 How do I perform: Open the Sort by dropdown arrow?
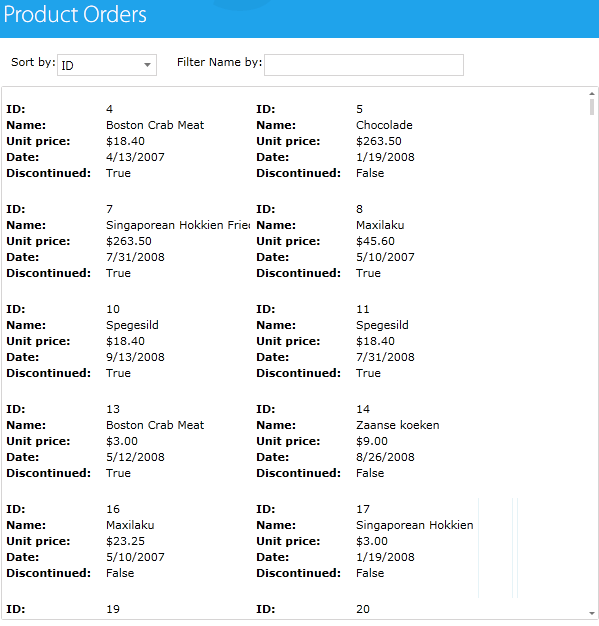point(147,65)
